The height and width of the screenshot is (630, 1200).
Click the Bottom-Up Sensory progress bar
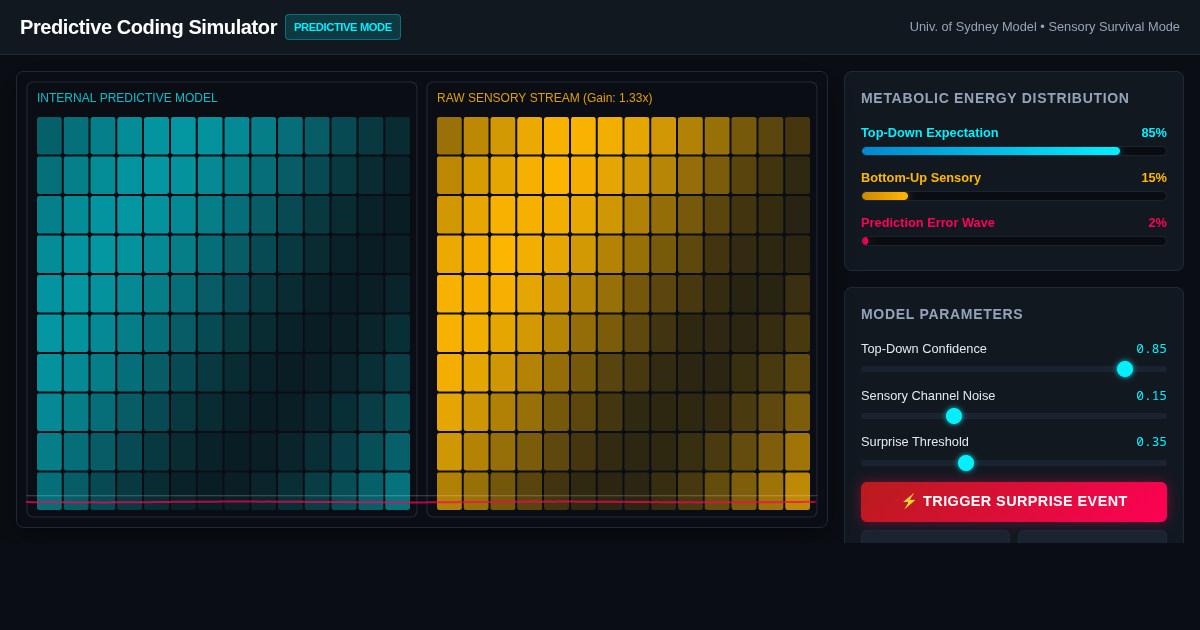click(1014, 196)
